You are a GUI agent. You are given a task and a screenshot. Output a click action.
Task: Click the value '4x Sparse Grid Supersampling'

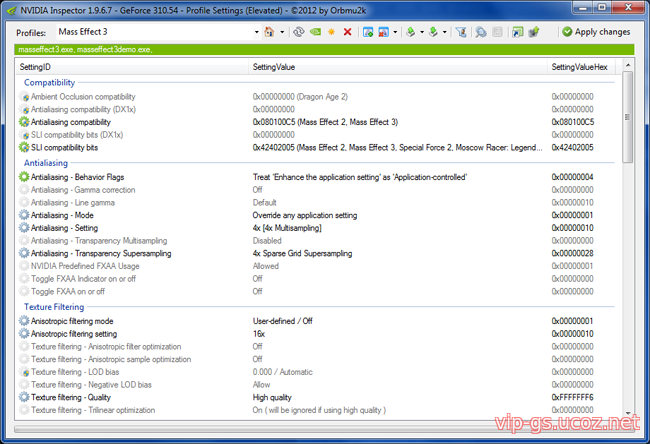click(x=302, y=253)
